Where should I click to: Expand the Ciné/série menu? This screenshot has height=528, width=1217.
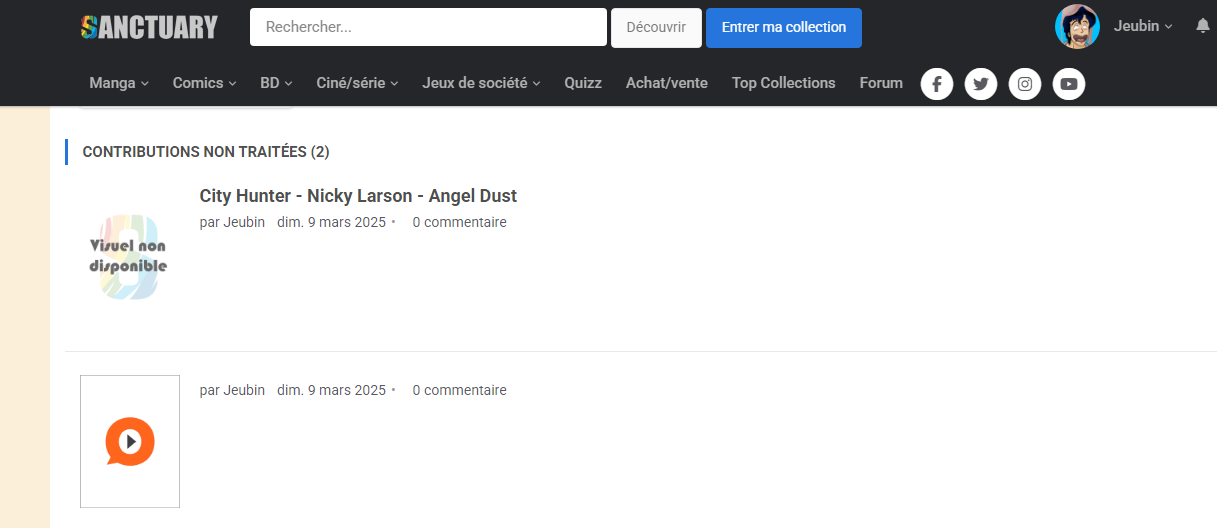pyautogui.click(x=357, y=83)
